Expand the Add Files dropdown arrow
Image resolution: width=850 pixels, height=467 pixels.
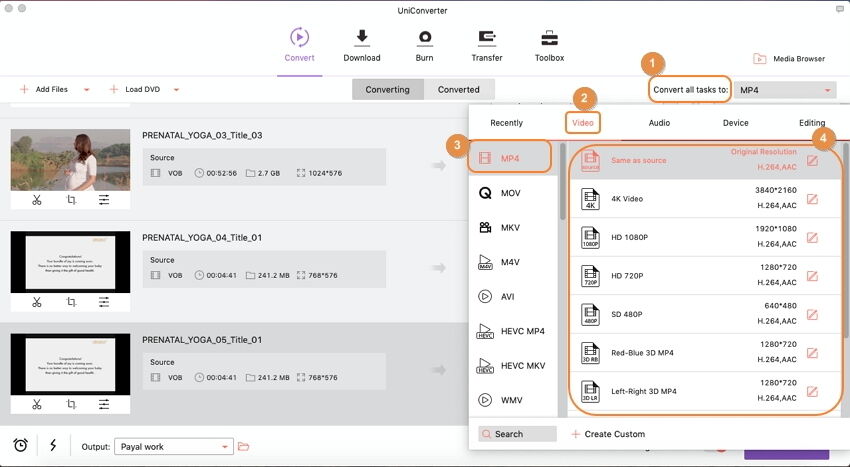87,90
